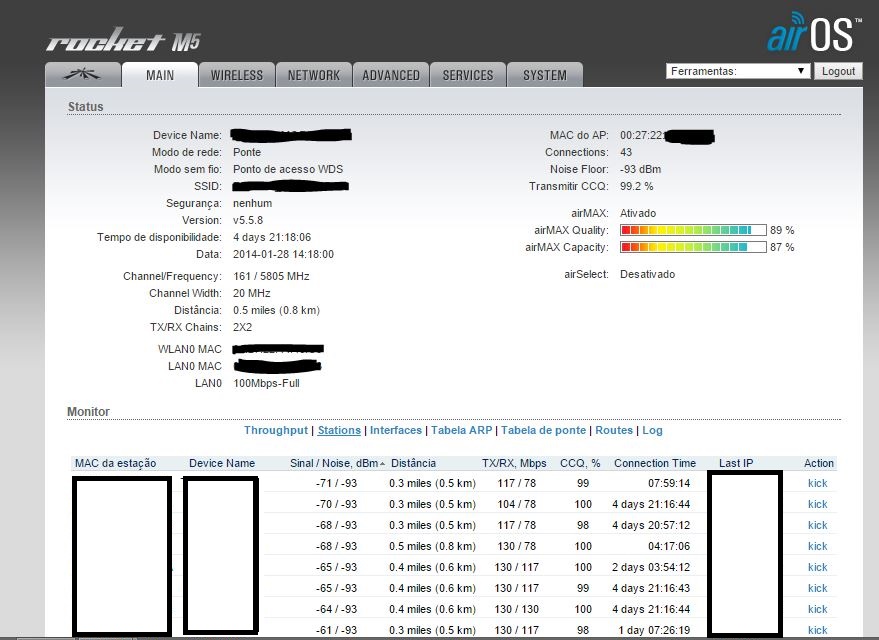
Task: Open the Log monitor link
Action: (x=652, y=430)
